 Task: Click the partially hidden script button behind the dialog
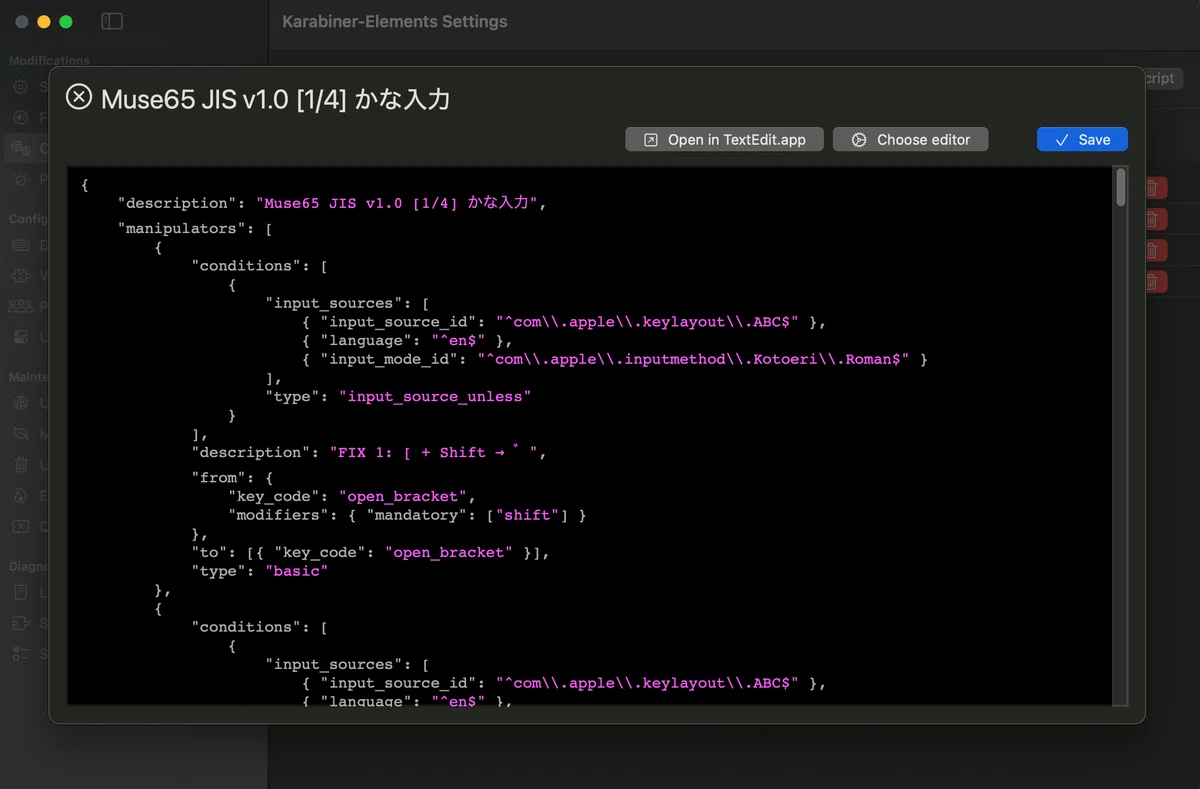1164,78
